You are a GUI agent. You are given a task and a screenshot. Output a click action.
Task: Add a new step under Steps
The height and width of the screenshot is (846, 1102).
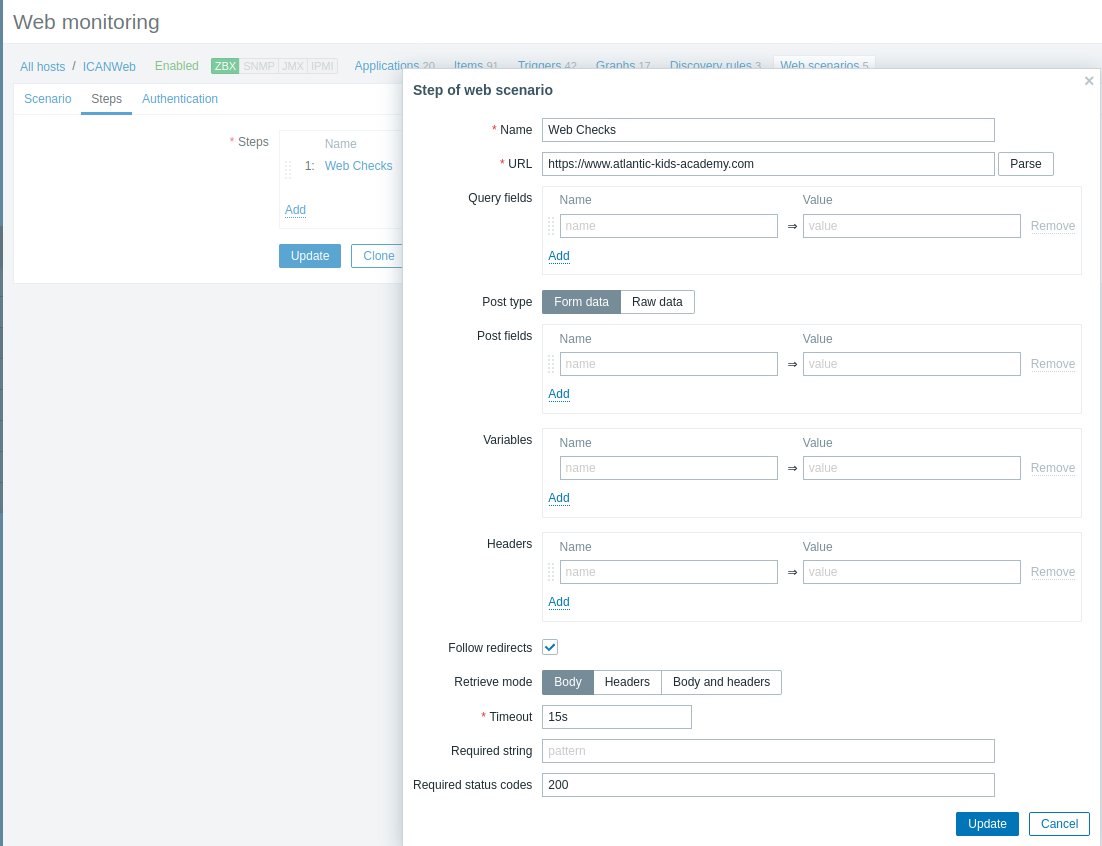295,209
